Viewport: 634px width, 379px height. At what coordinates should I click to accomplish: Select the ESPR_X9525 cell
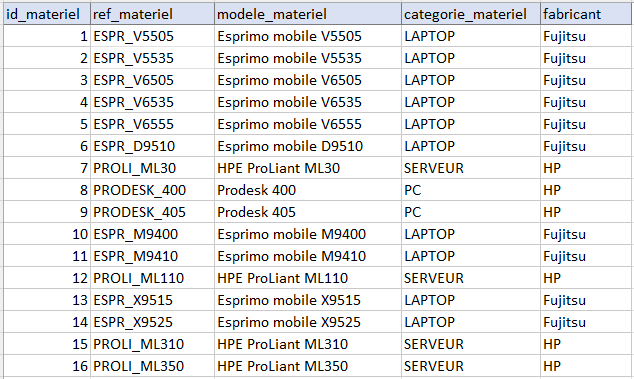152,322
